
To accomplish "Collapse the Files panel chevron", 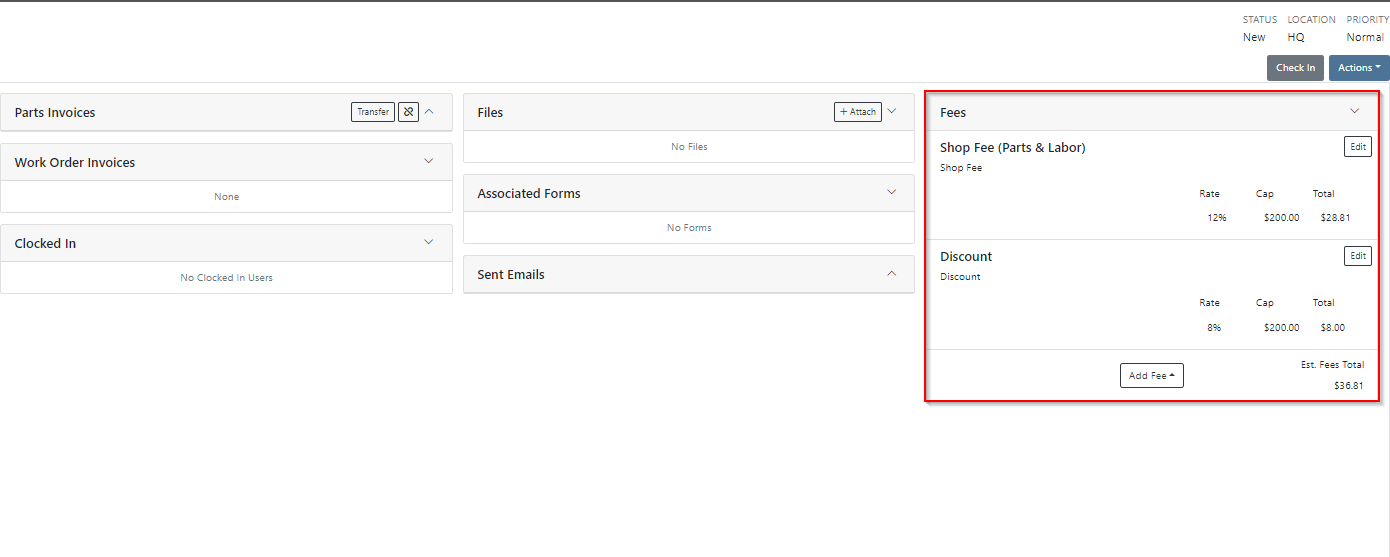I will click(892, 111).
